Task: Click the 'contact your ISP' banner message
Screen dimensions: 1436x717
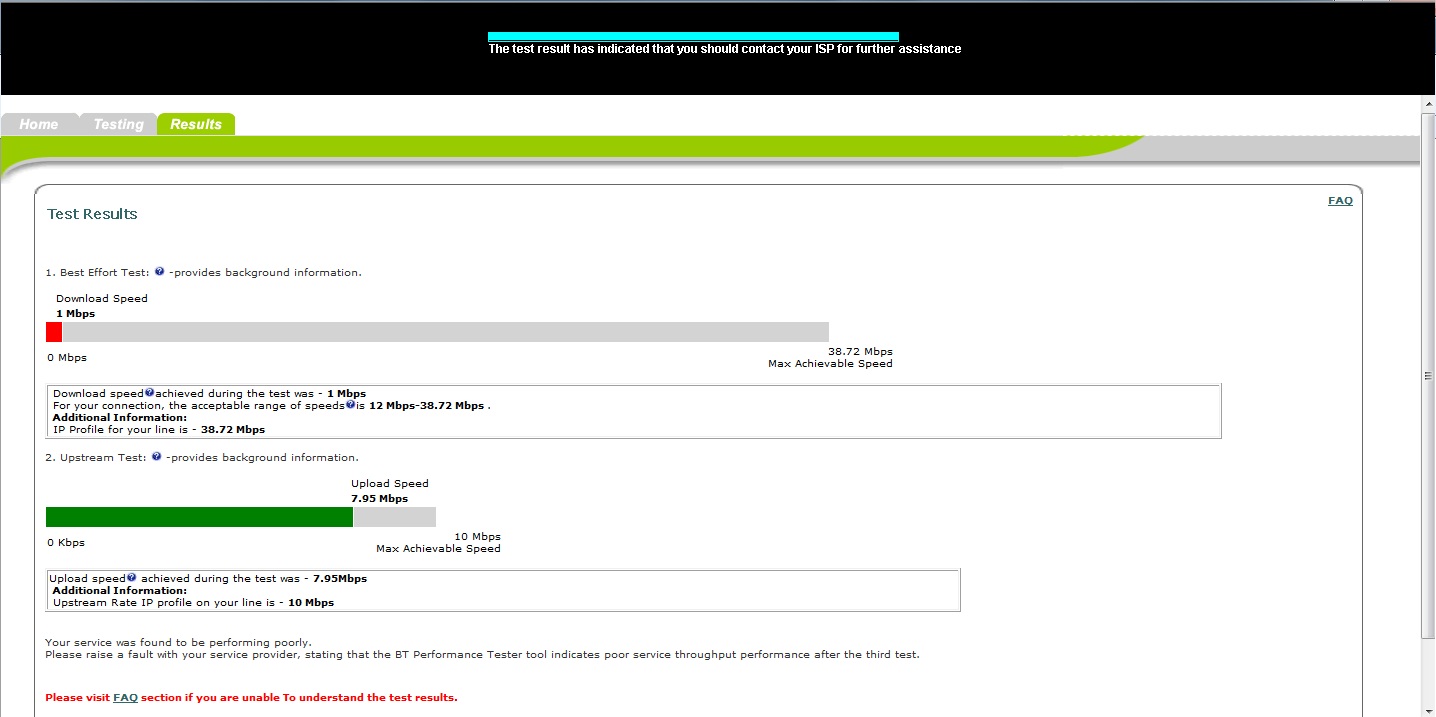Action: [x=724, y=49]
